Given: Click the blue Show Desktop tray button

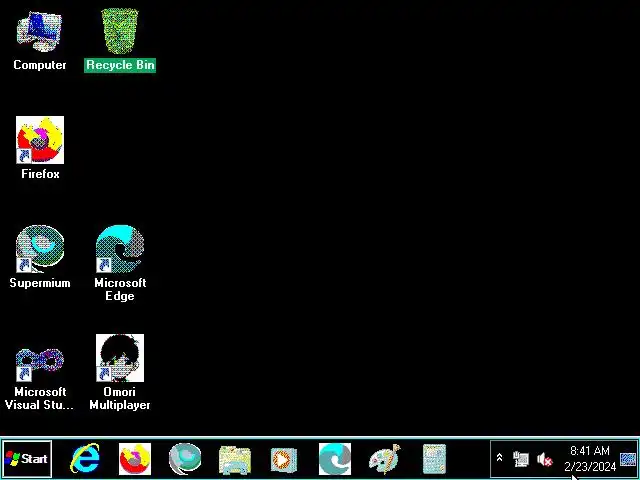Looking at the screenshot, I should click(628, 459).
